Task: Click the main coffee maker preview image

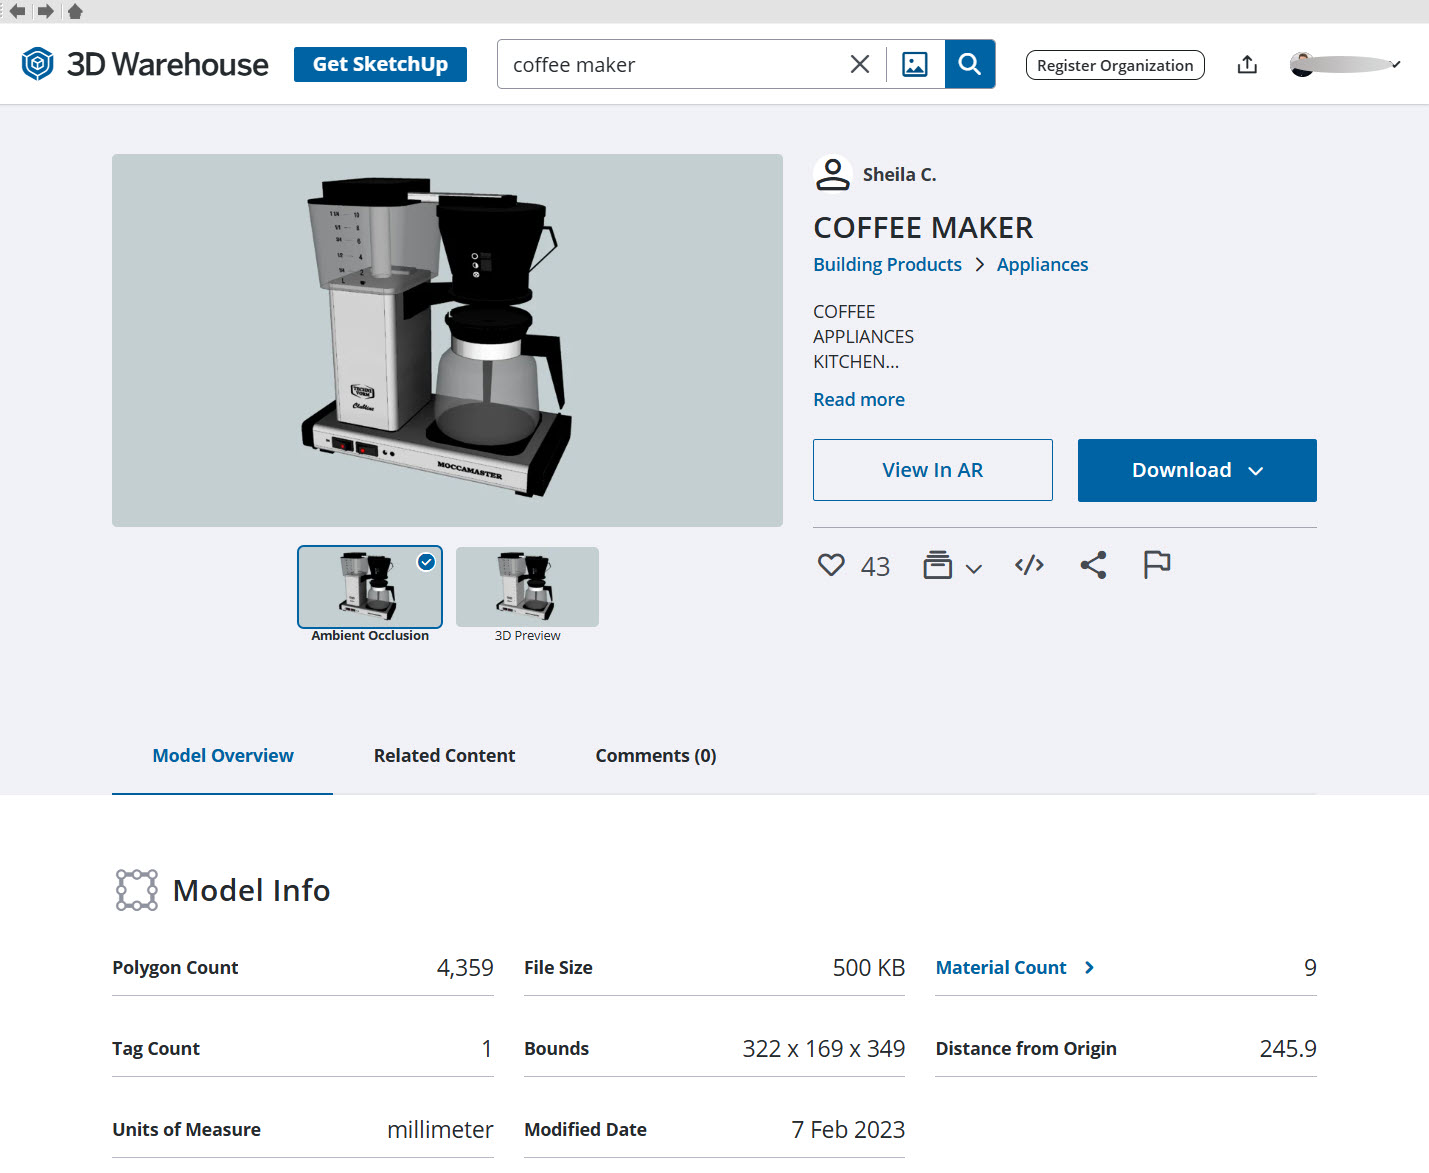Action: [447, 340]
